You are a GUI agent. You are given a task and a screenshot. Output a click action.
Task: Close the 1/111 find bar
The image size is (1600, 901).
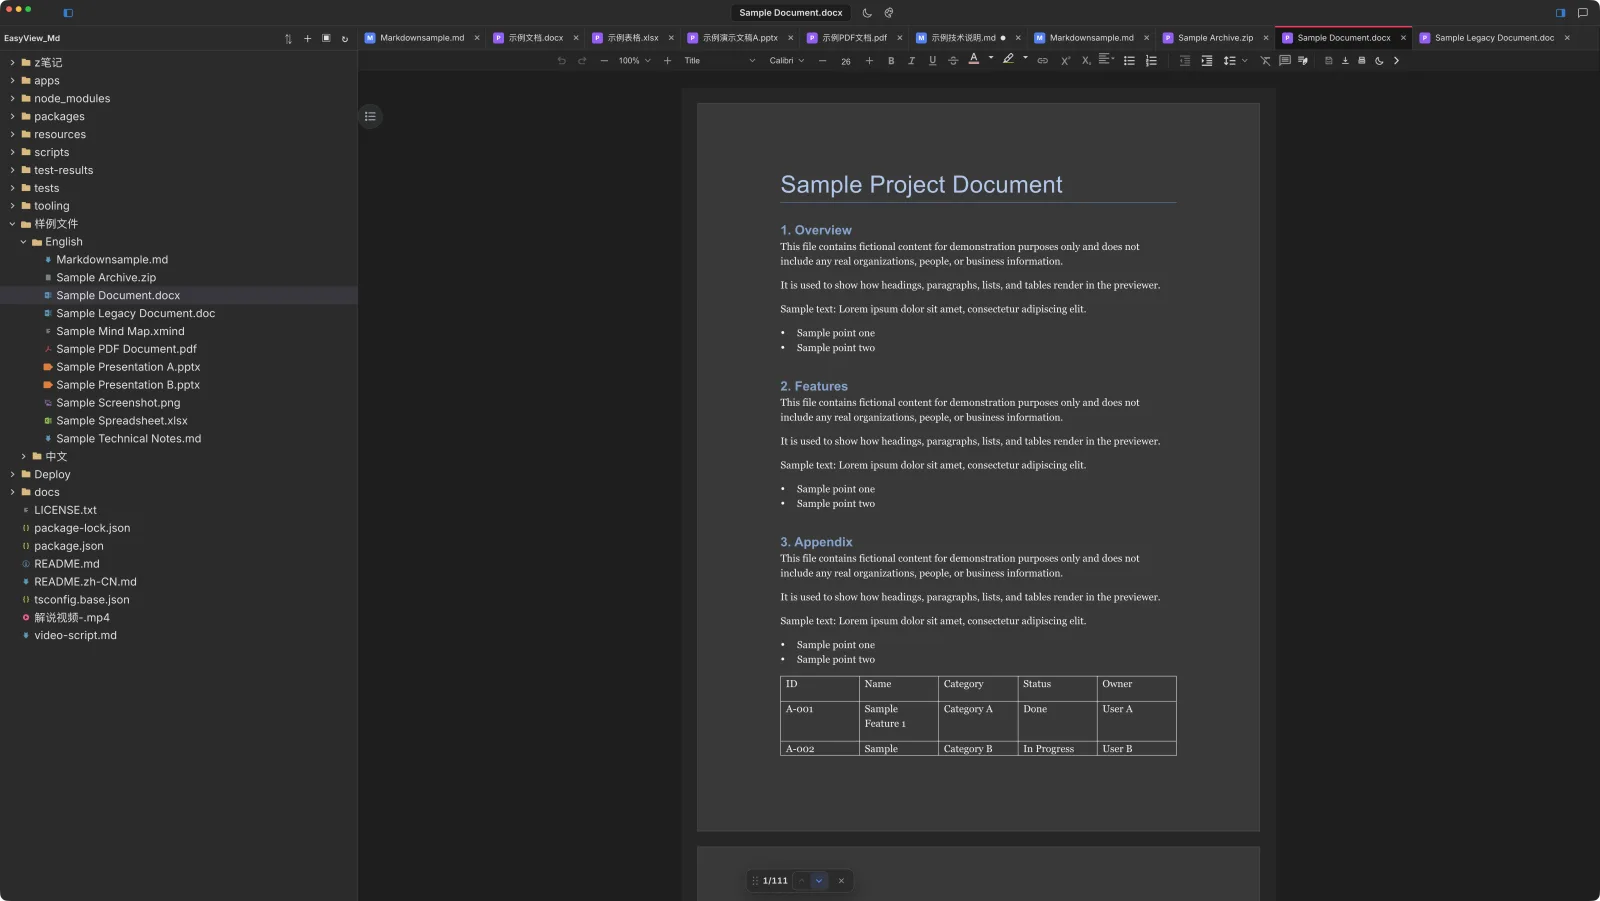(841, 881)
